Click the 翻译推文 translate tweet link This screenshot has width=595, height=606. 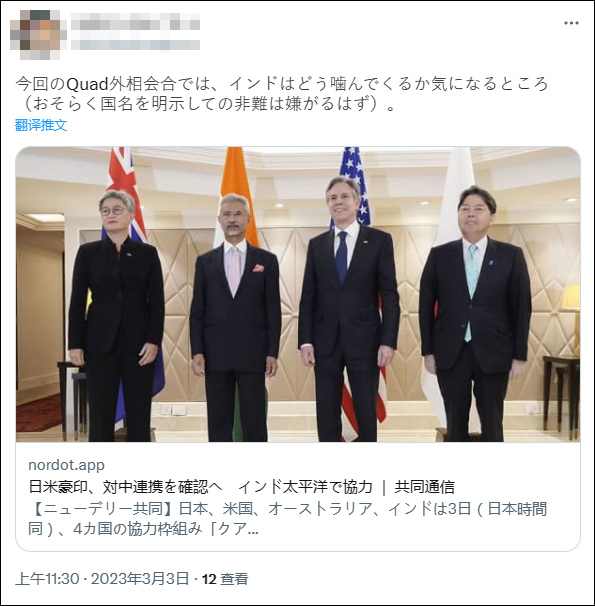click(41, 125)
